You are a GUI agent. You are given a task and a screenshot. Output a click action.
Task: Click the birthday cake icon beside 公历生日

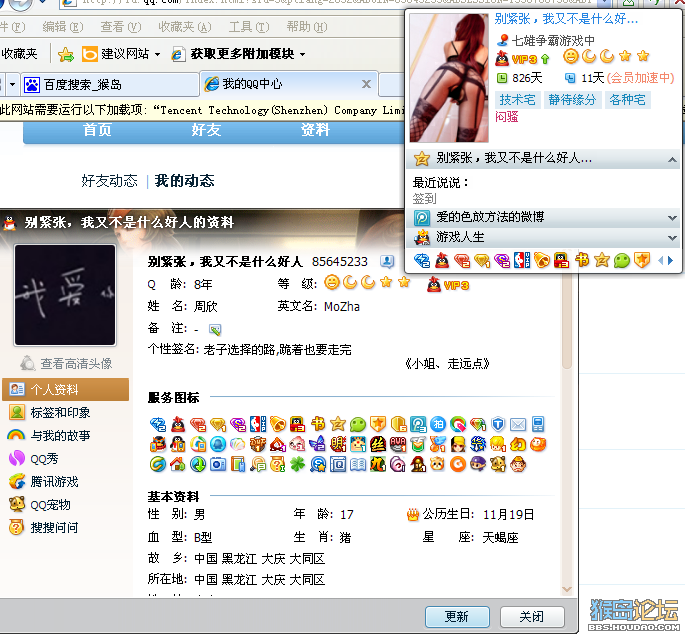[413, 515]
